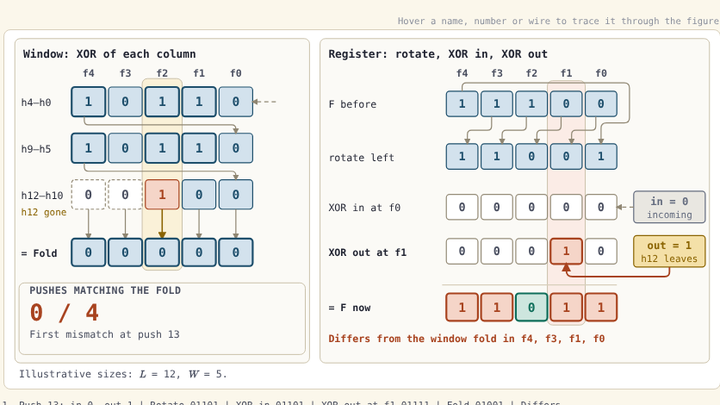
Task: Click the f1 cell of the F before row
Action: pyautogui.click(x=566, y=104)
